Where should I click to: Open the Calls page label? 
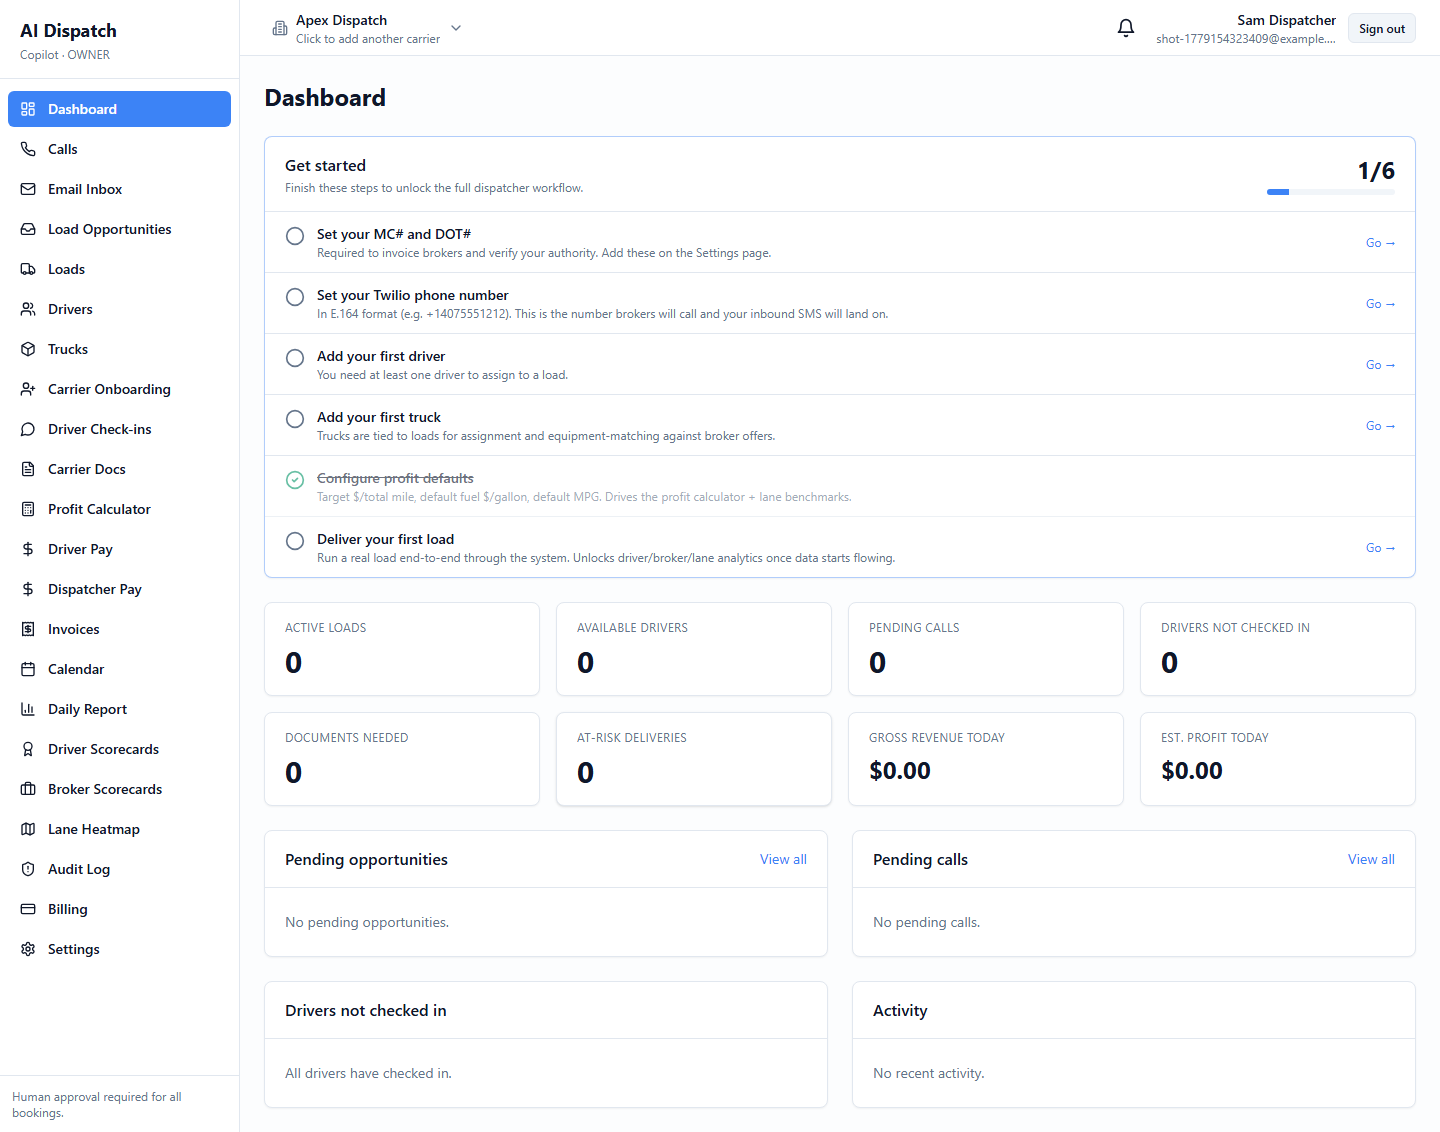tap(62, 149)
